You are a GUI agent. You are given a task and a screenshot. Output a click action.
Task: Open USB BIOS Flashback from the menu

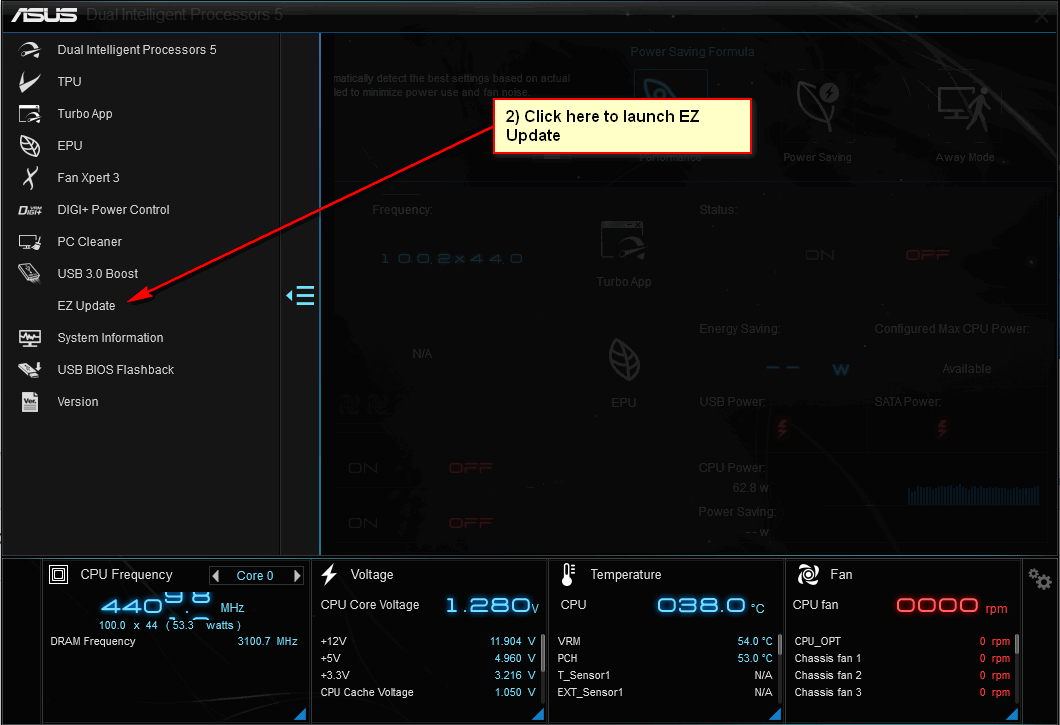[116, 370]
